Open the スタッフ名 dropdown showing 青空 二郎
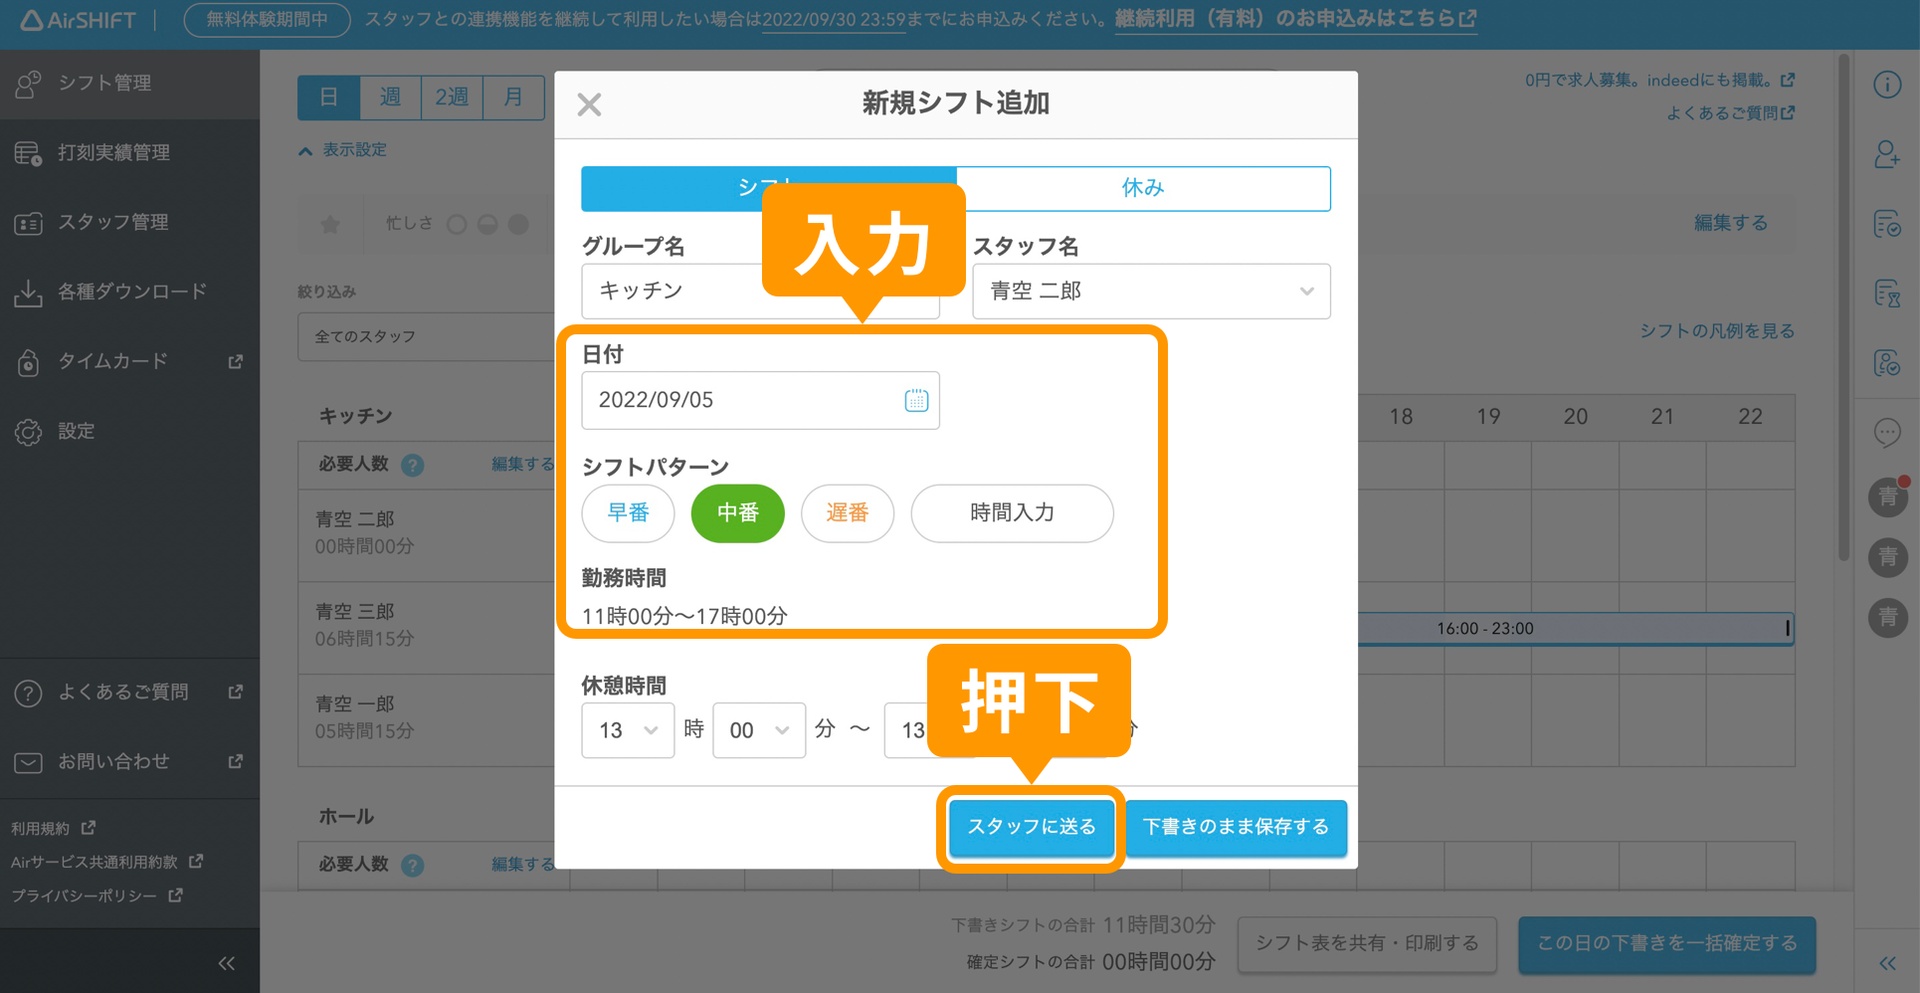Viewport: 1920px width, 993px height. coord(1150,291)
